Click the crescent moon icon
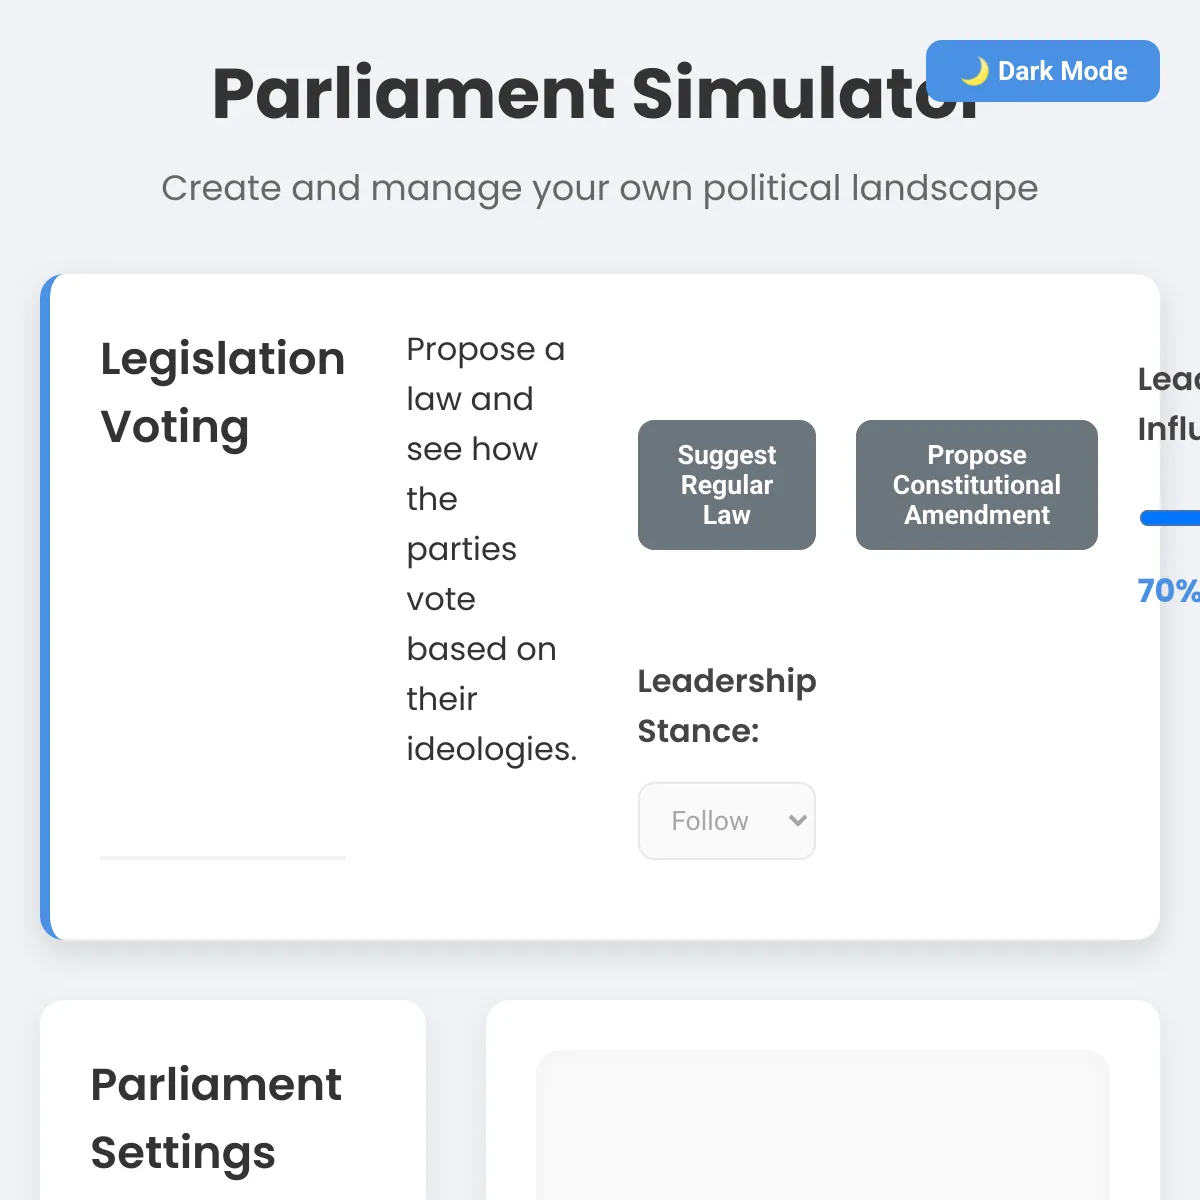The height and width of the screenshot is (1200, 1200). click(974, 71)
